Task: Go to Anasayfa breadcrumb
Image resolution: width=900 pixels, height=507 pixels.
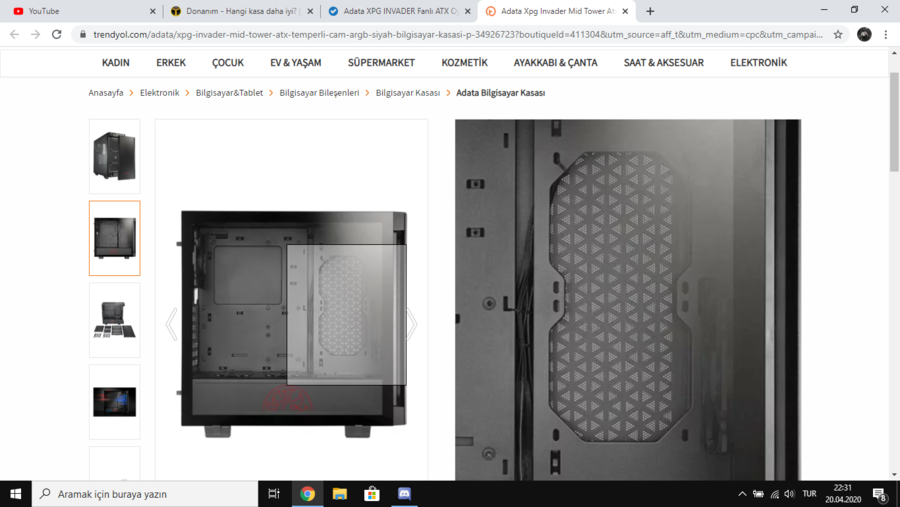Action: 106,92
